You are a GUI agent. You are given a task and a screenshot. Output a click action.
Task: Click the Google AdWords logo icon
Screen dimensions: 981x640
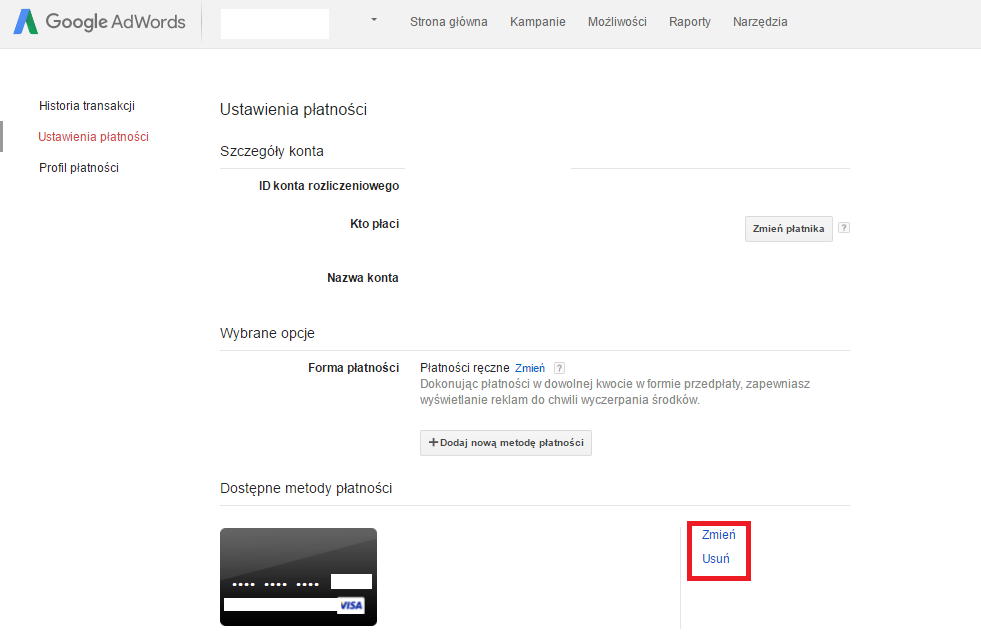pos(26,22)
